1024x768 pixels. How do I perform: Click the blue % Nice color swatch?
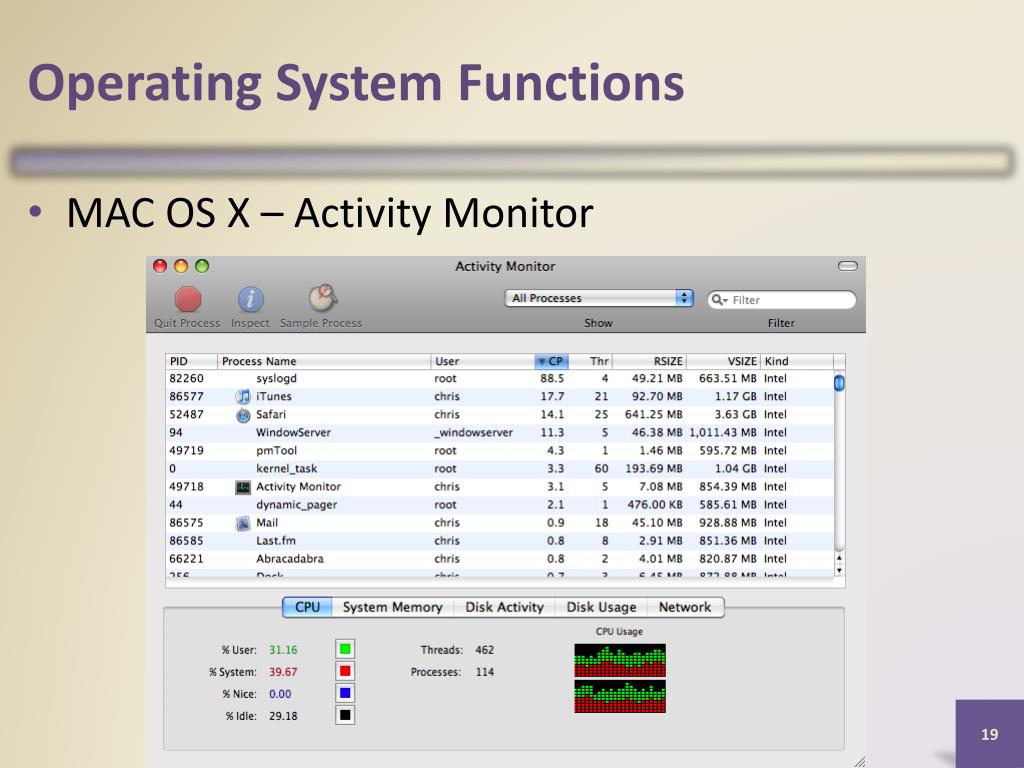point(345,693)
